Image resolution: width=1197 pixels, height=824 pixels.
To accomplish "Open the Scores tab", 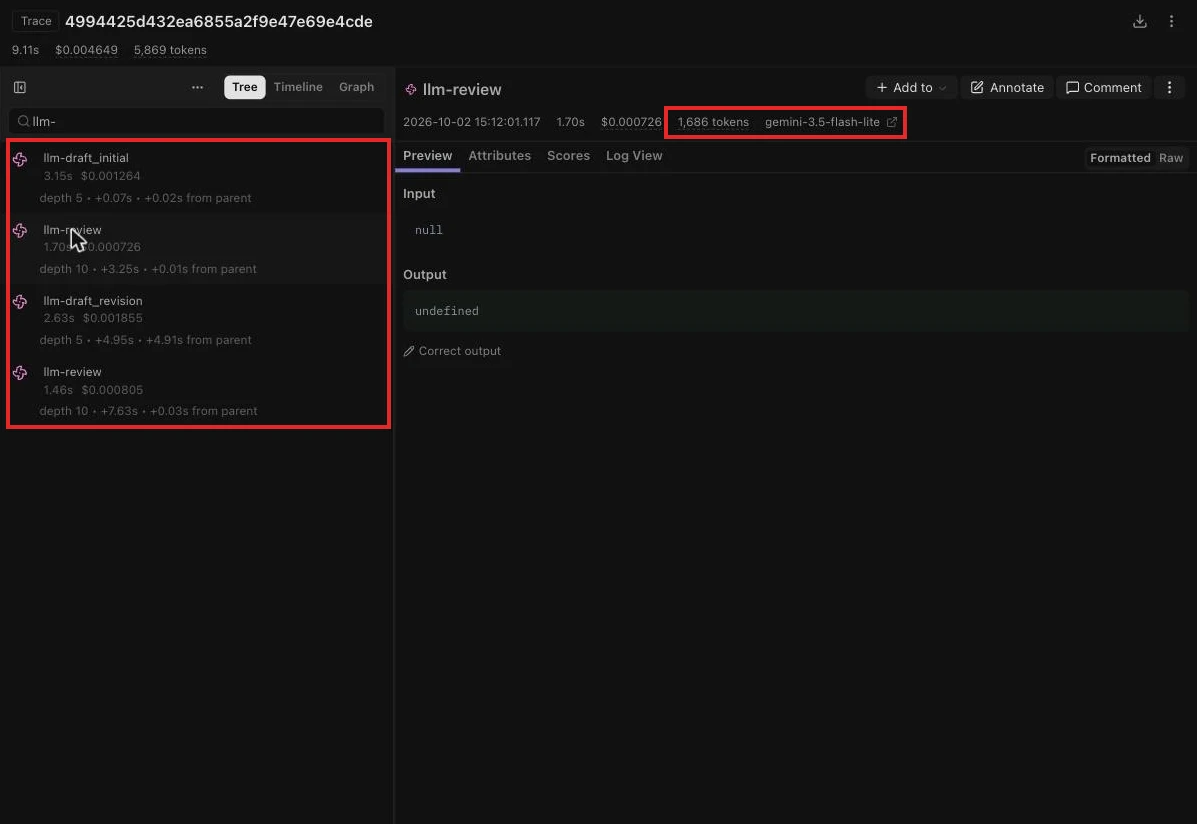I will coord(569,156).
